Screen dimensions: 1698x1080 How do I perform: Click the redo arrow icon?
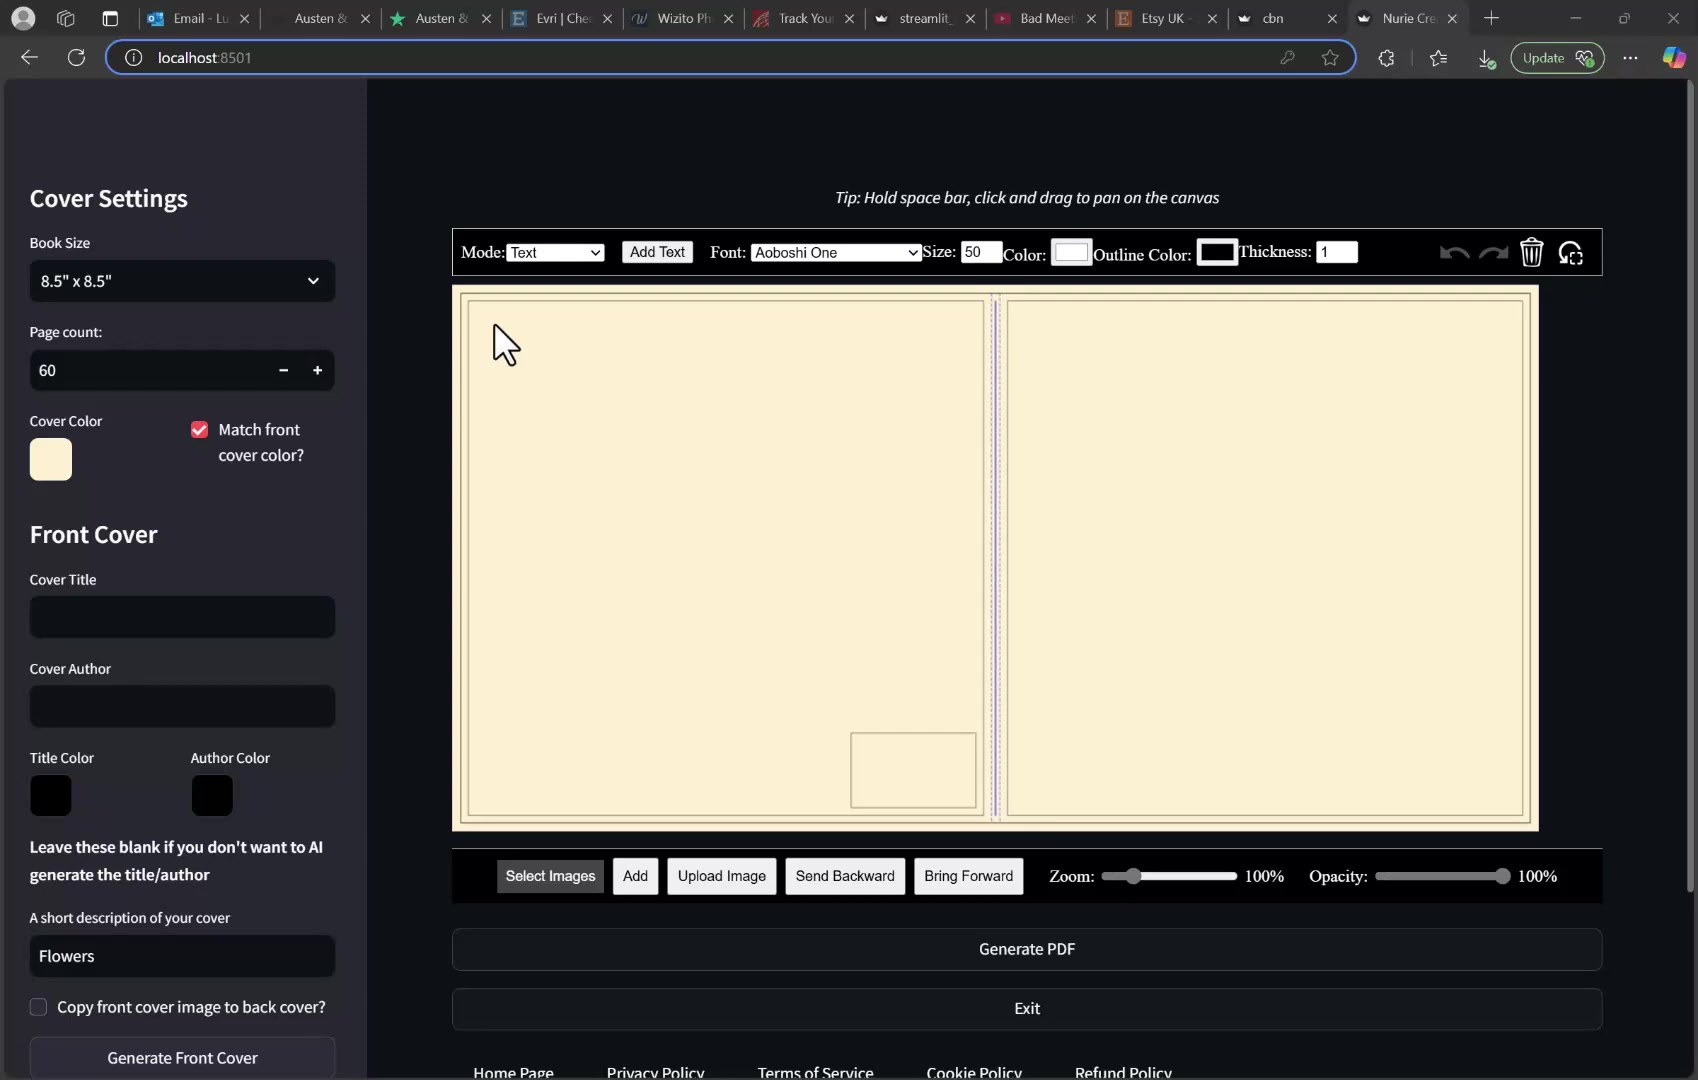point(1493,253)
